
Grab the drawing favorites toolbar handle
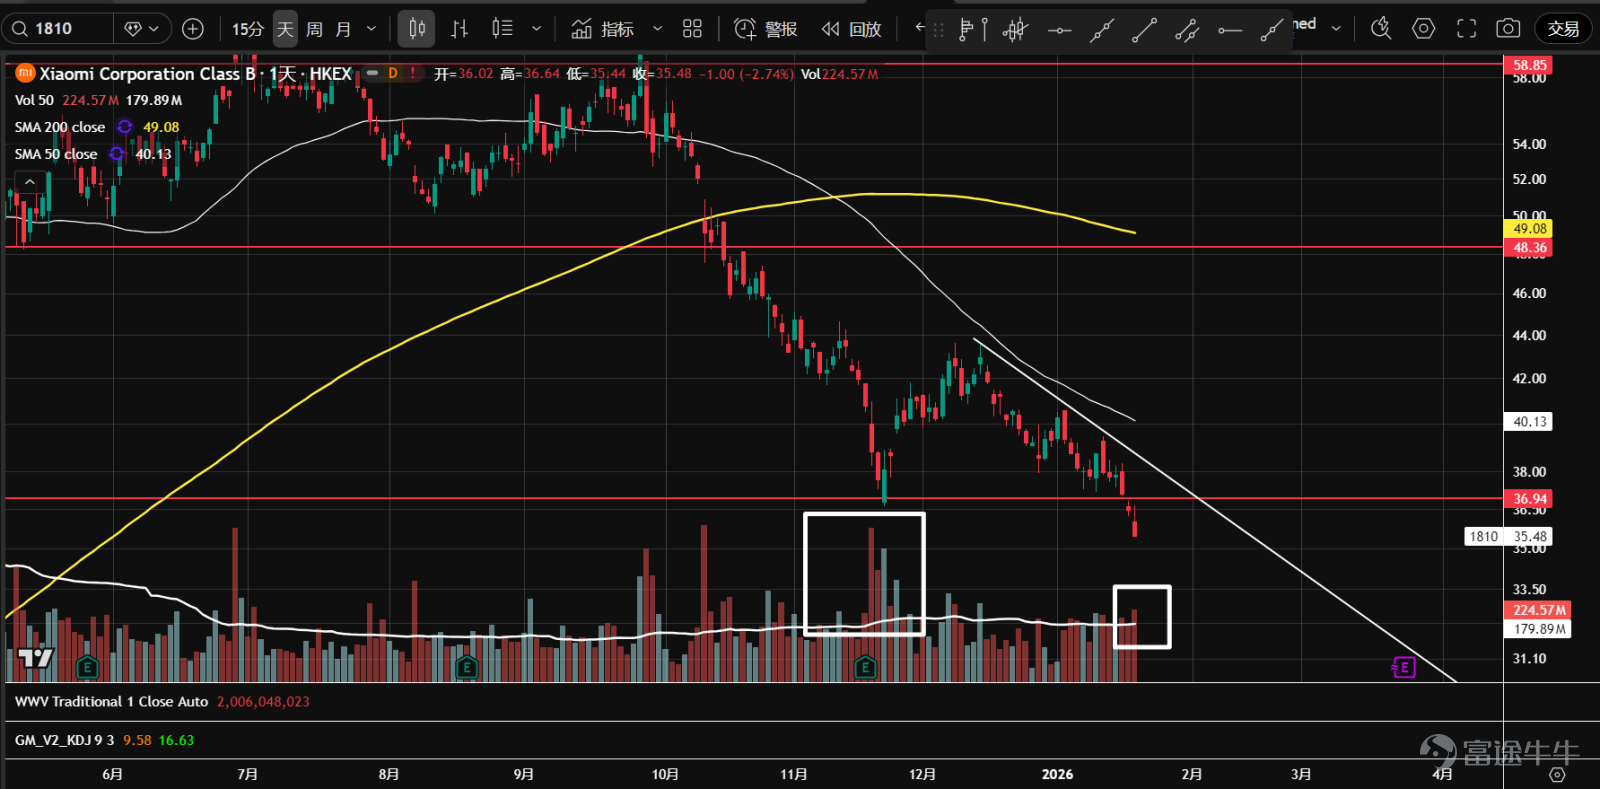tap(938, 30)
